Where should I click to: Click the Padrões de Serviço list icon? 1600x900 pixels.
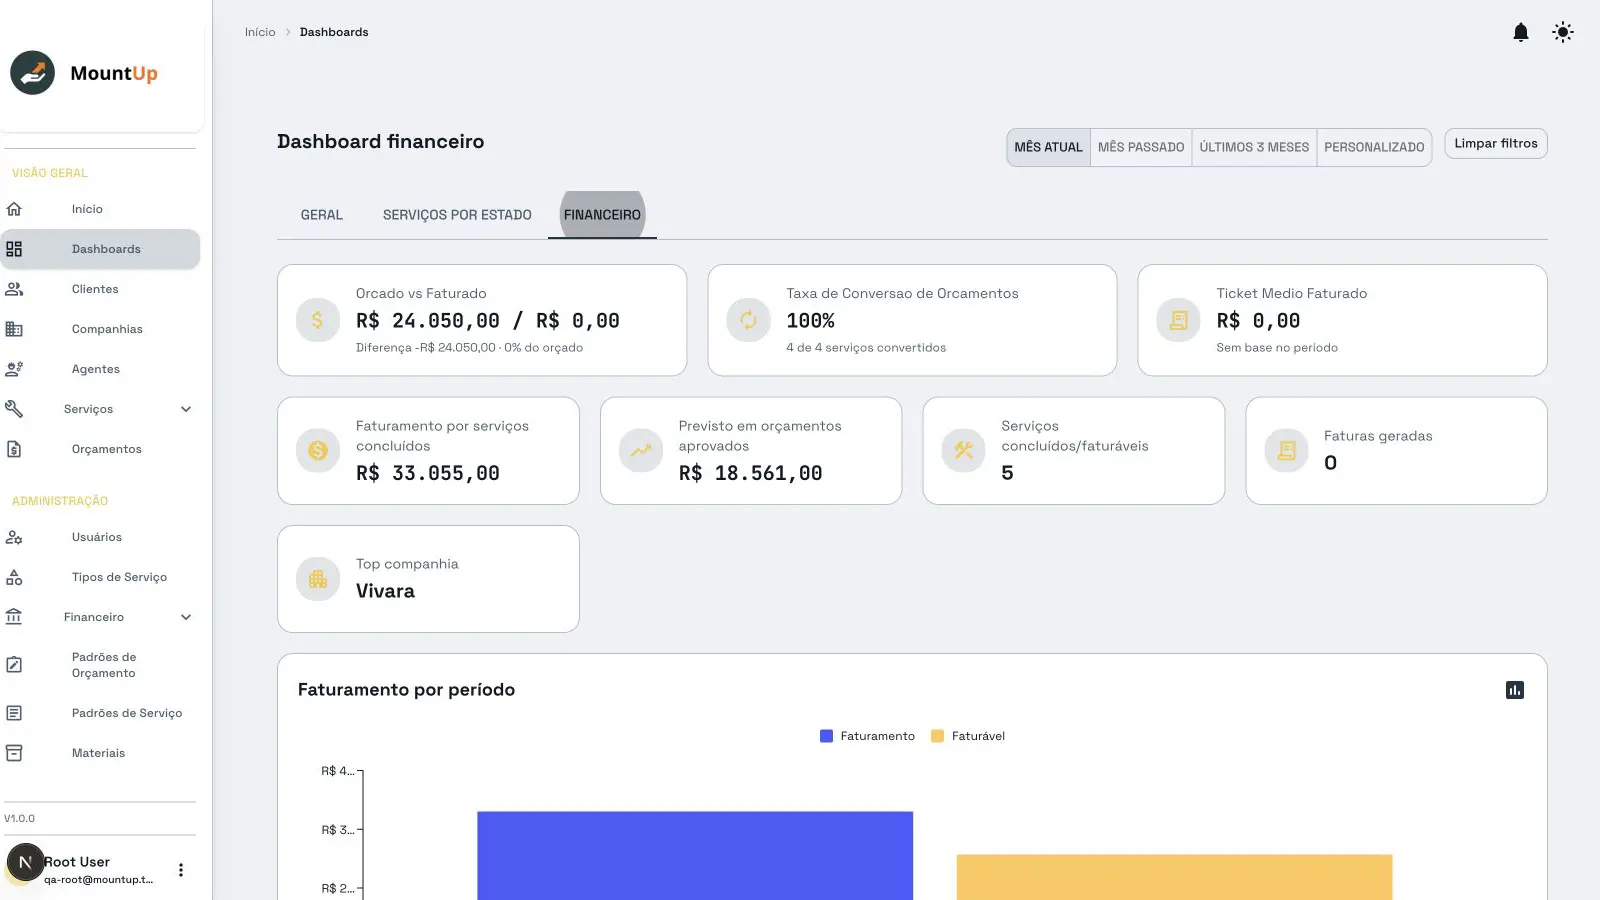(x=14, y=713)
